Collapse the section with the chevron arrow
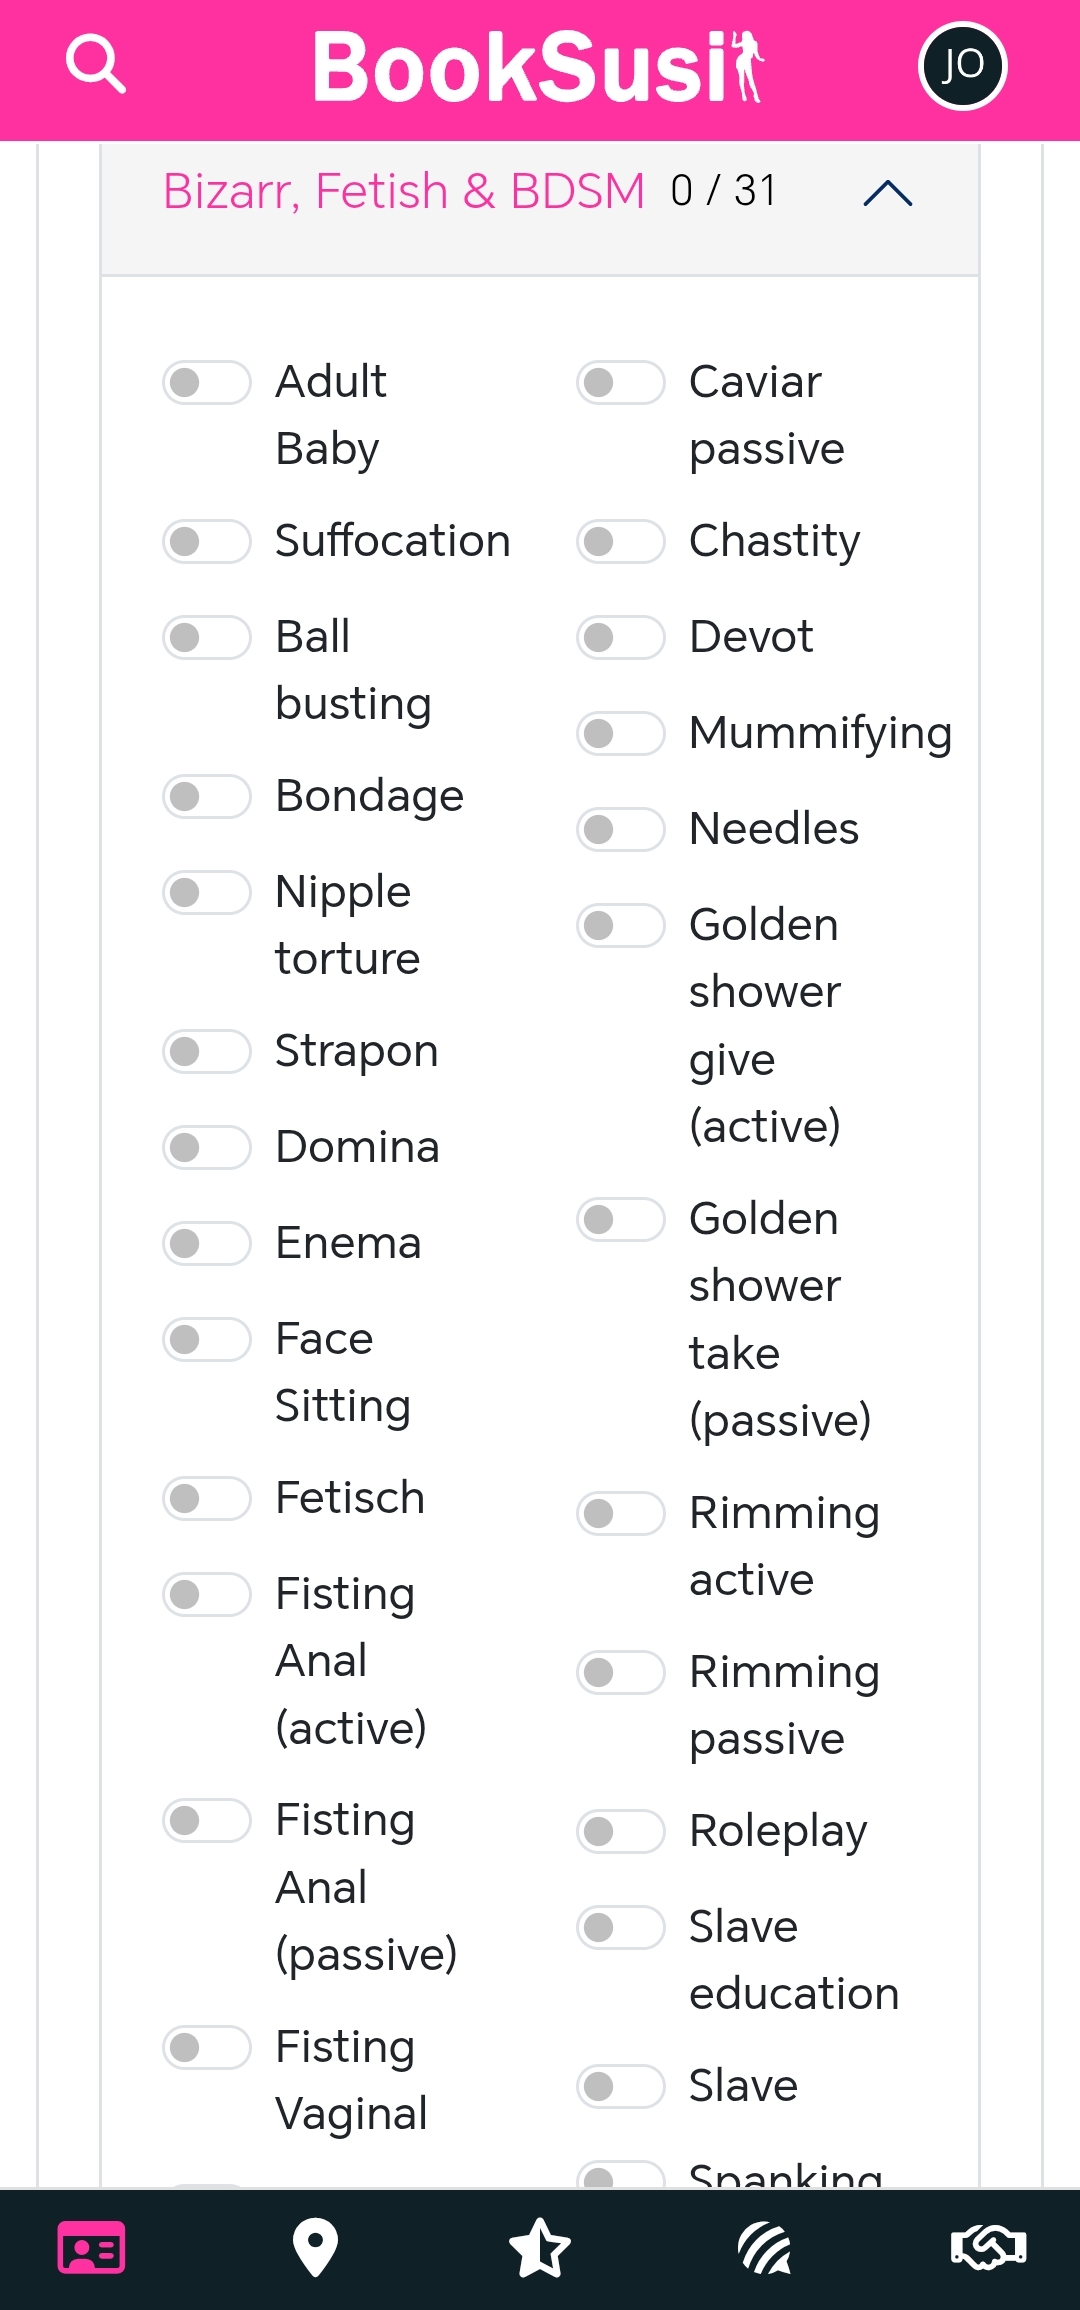The width and height of the screenshot is (1080, 2310). 888,193
